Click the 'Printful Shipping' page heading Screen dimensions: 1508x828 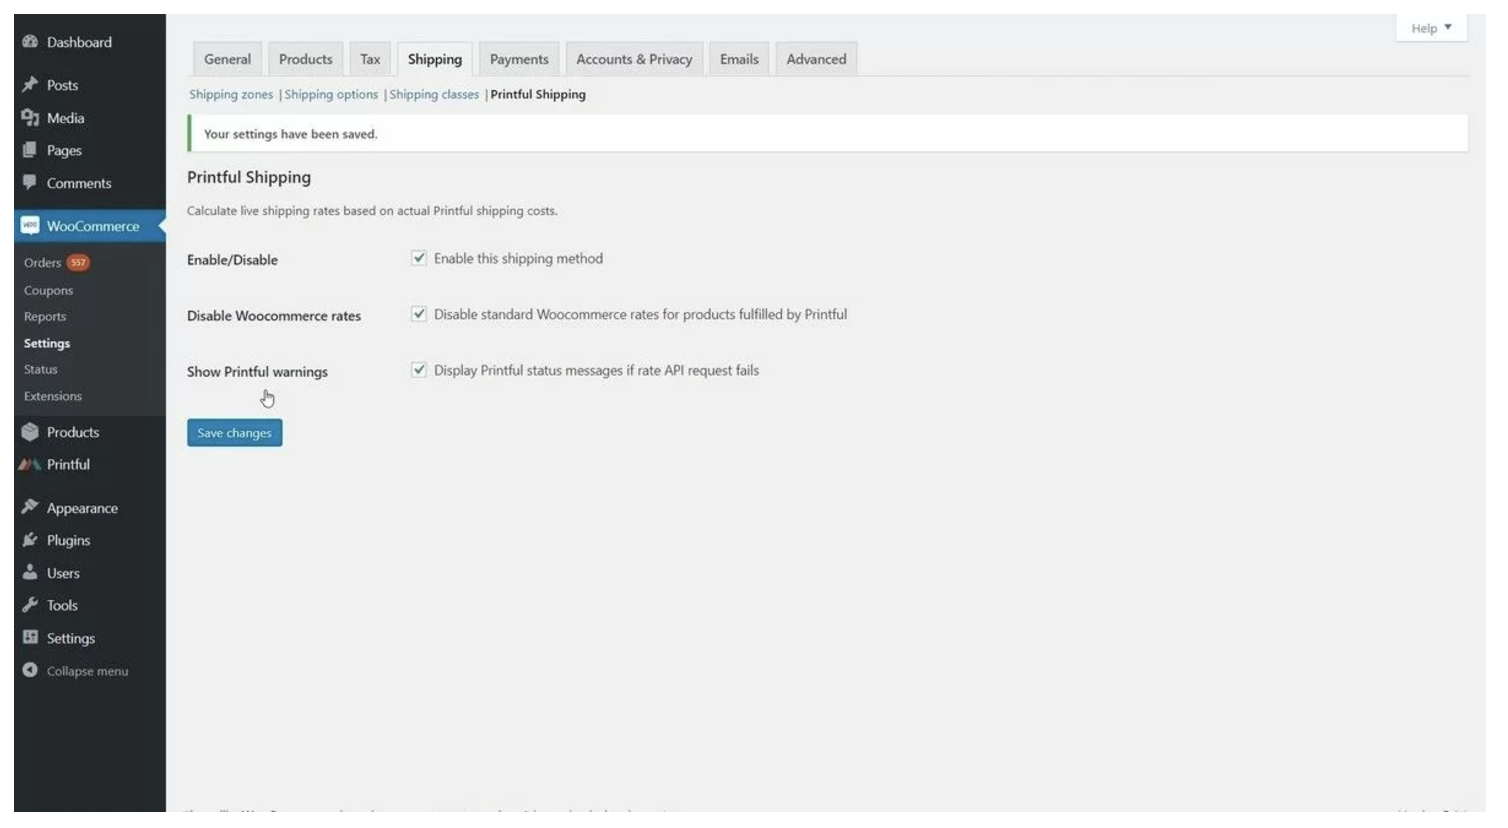click(249, 177)
